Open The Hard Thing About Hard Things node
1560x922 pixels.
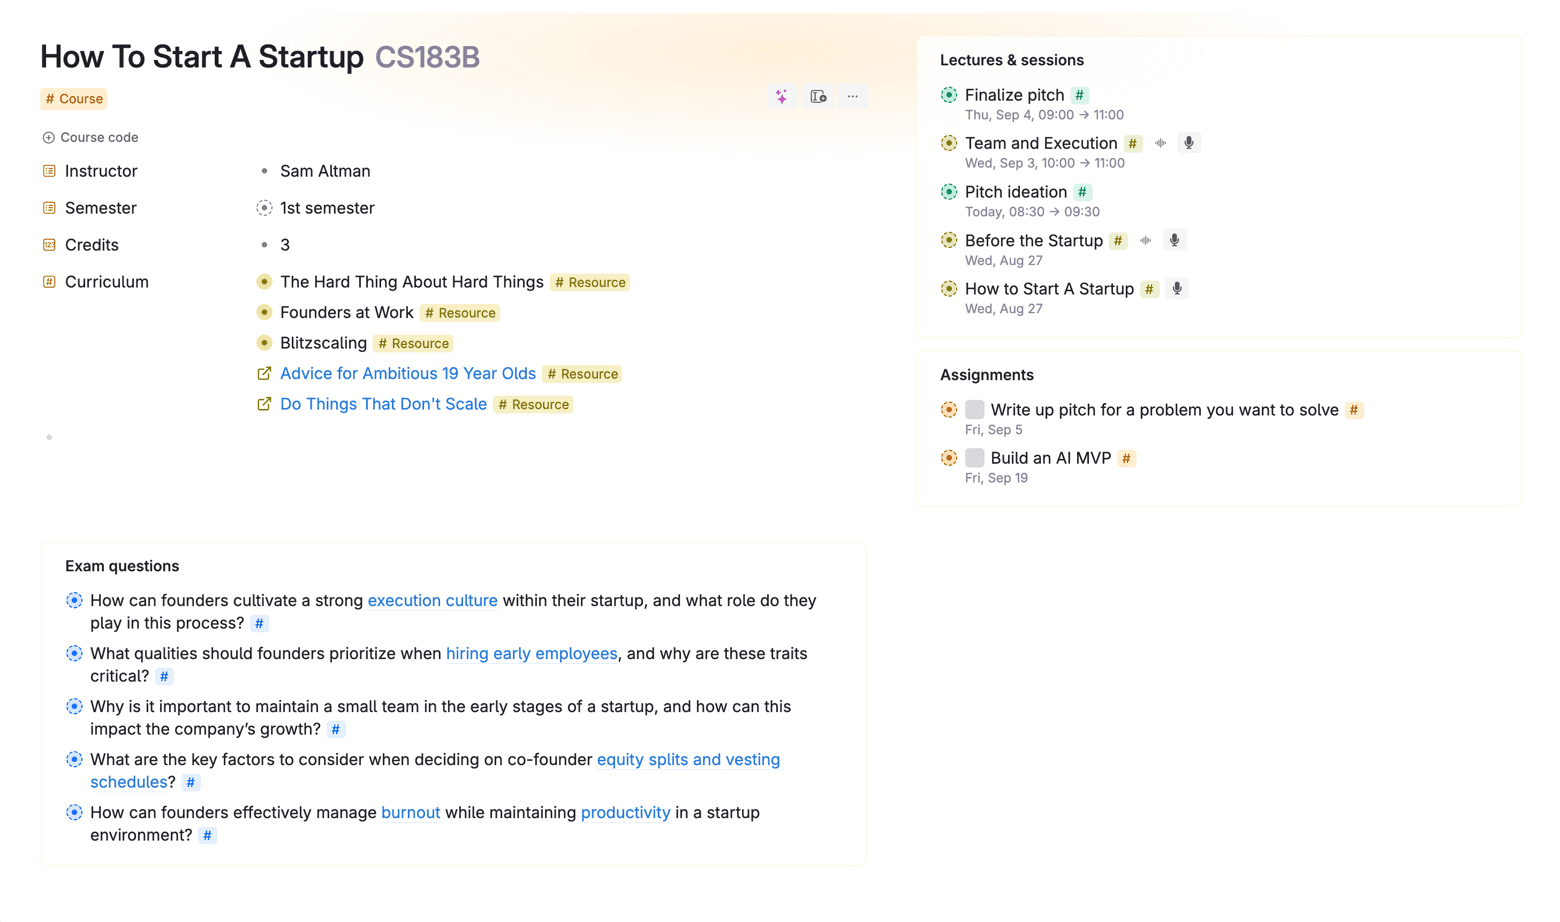click(x=412, y=282)
